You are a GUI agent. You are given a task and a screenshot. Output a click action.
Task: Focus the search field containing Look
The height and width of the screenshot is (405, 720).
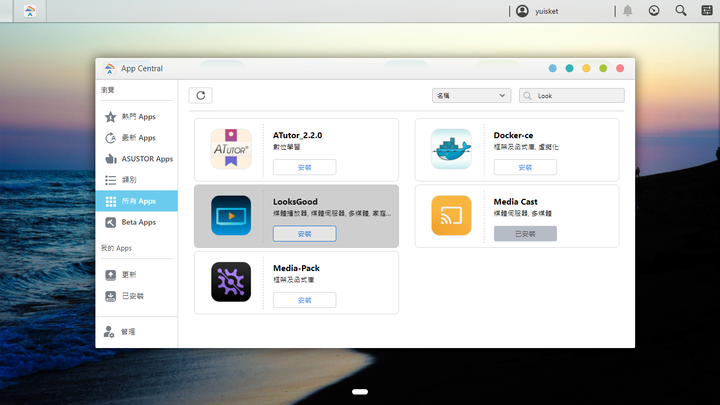click(x=572, y=96)
